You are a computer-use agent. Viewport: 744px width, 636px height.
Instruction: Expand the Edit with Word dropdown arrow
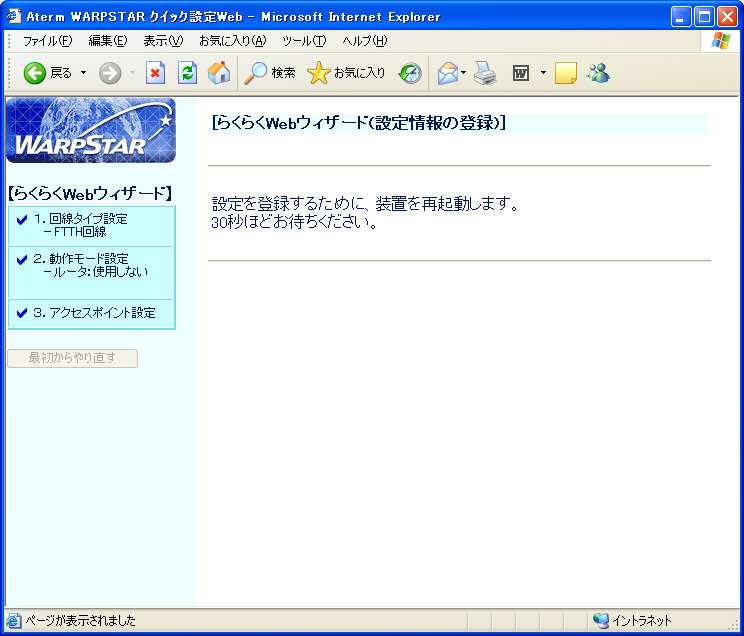point(543,73)
